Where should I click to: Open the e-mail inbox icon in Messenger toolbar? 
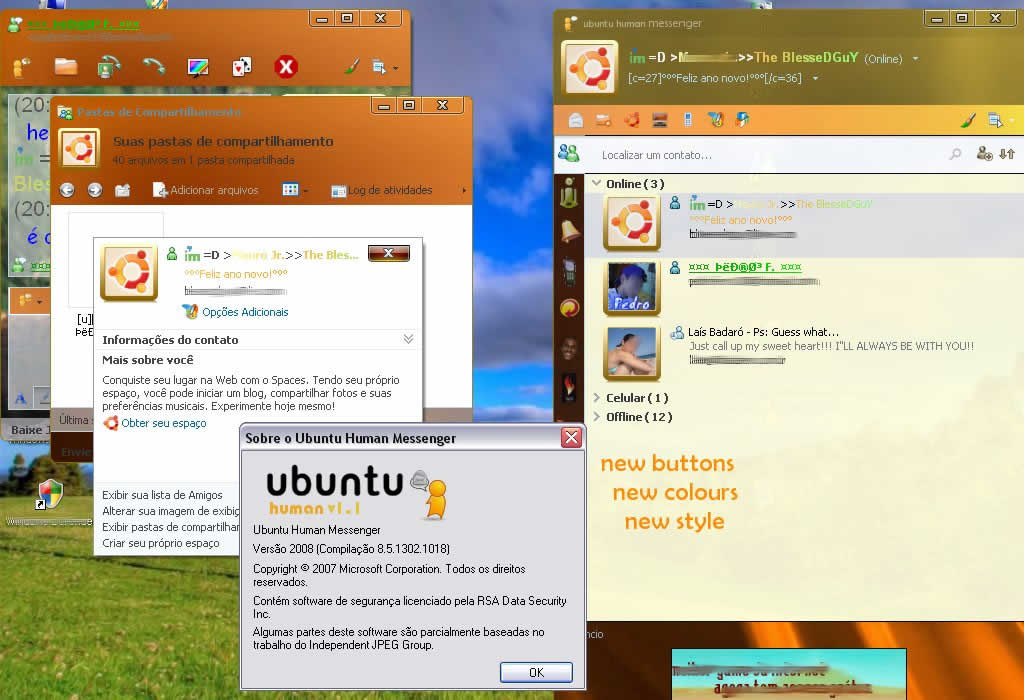click(x=576, y=120)
